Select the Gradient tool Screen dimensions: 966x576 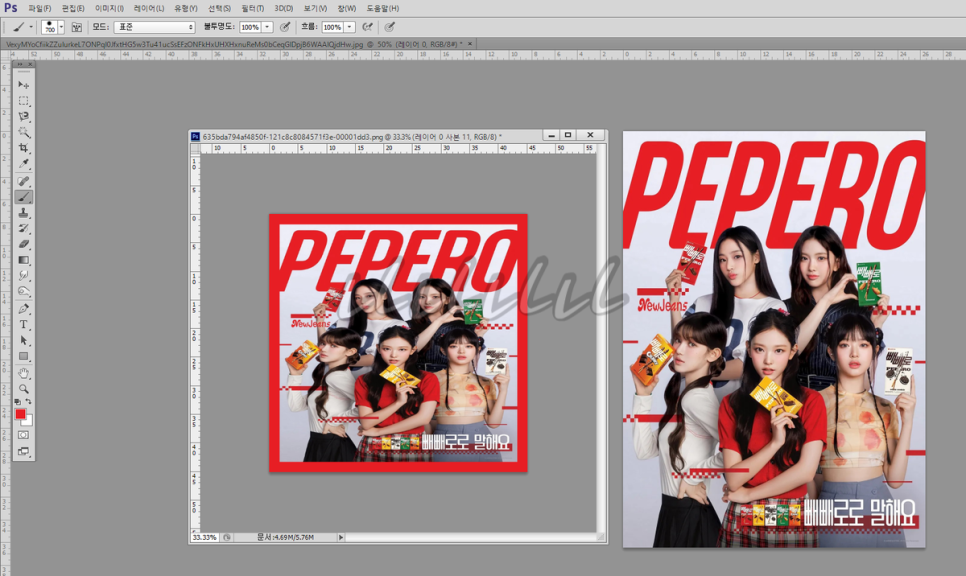(23, 260)
